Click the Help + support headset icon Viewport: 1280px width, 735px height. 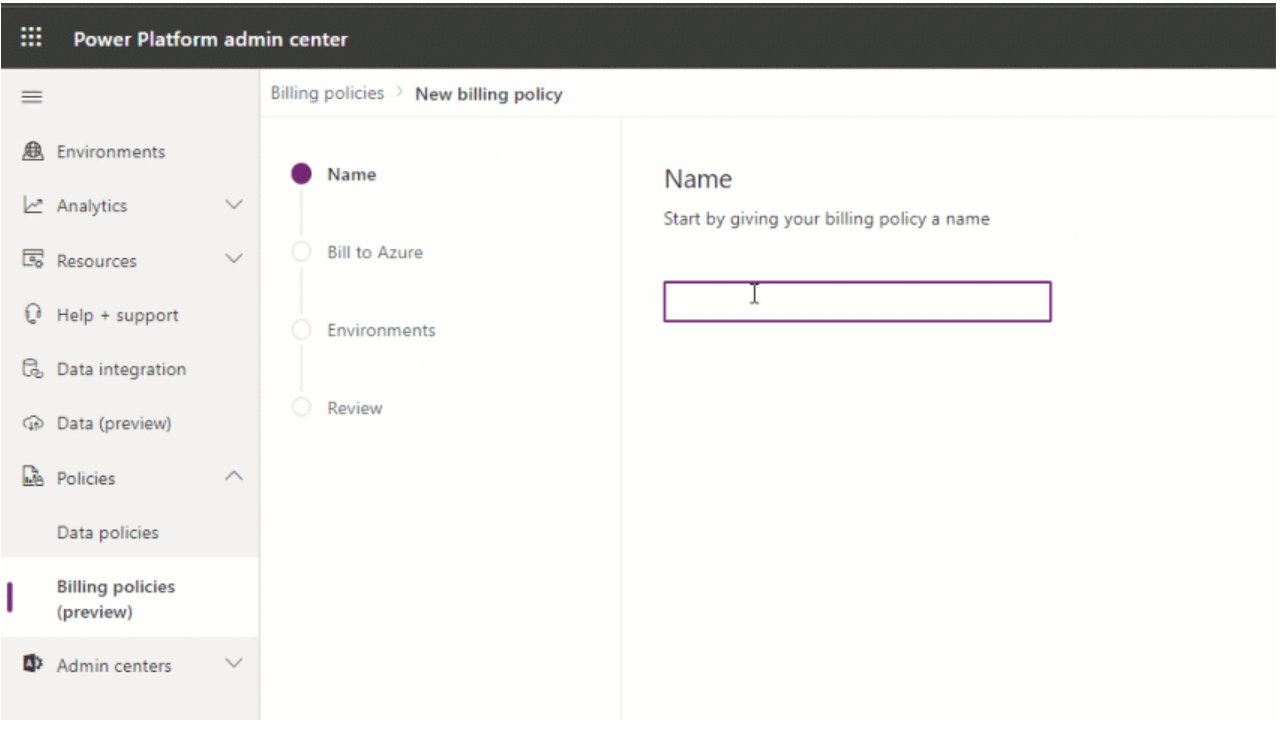[x=33, y=315]
